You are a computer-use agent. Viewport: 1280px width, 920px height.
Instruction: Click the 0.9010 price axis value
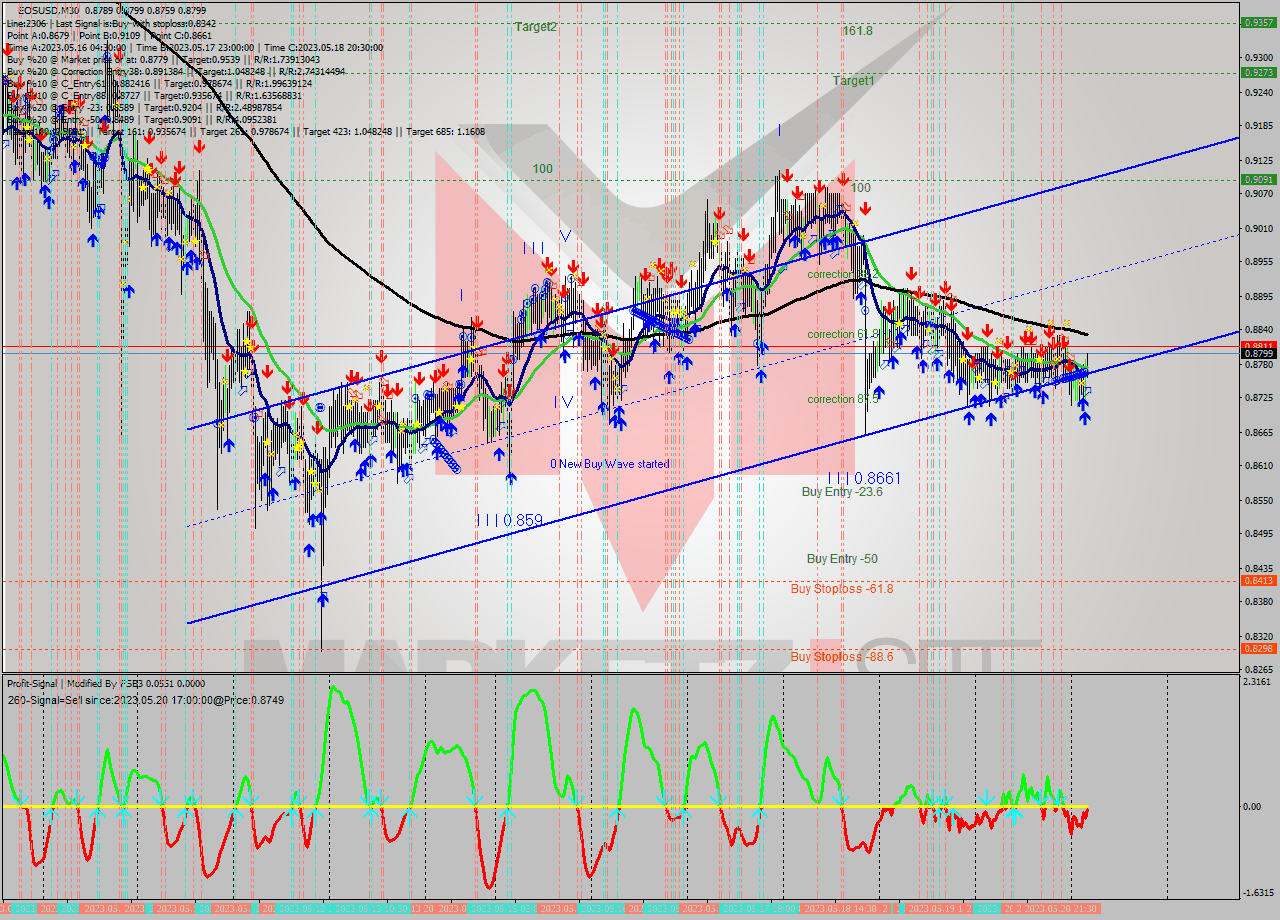pyautogui.click(x=1257, y=228)
